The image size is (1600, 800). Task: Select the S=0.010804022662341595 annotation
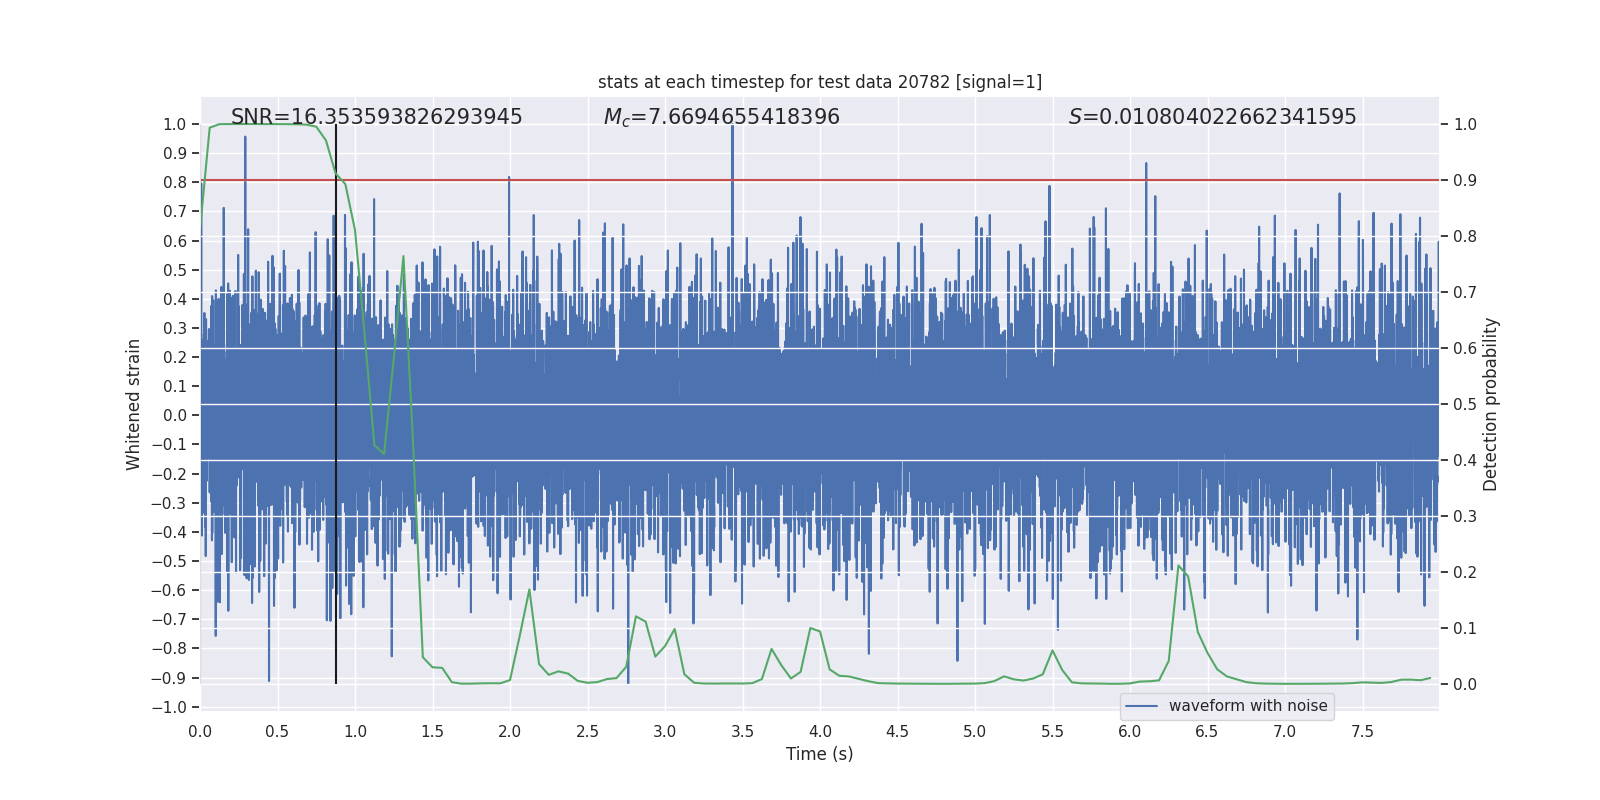click(1213, 117)
